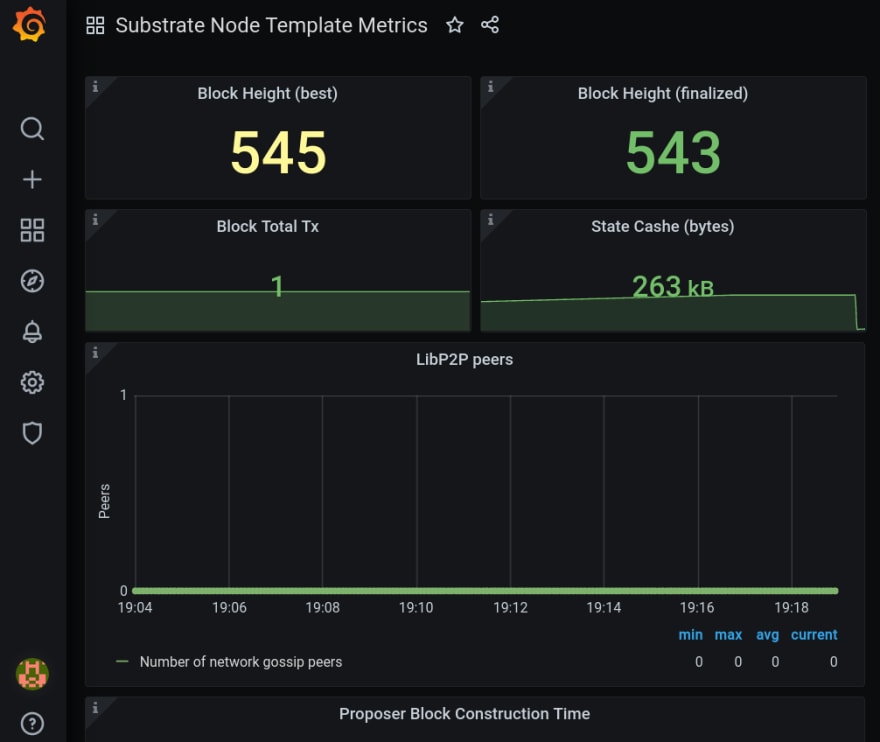Open the Server Admin shield icon
This screenshot has width=880, height=742.
pyautogui.click(x=32, y=433)
